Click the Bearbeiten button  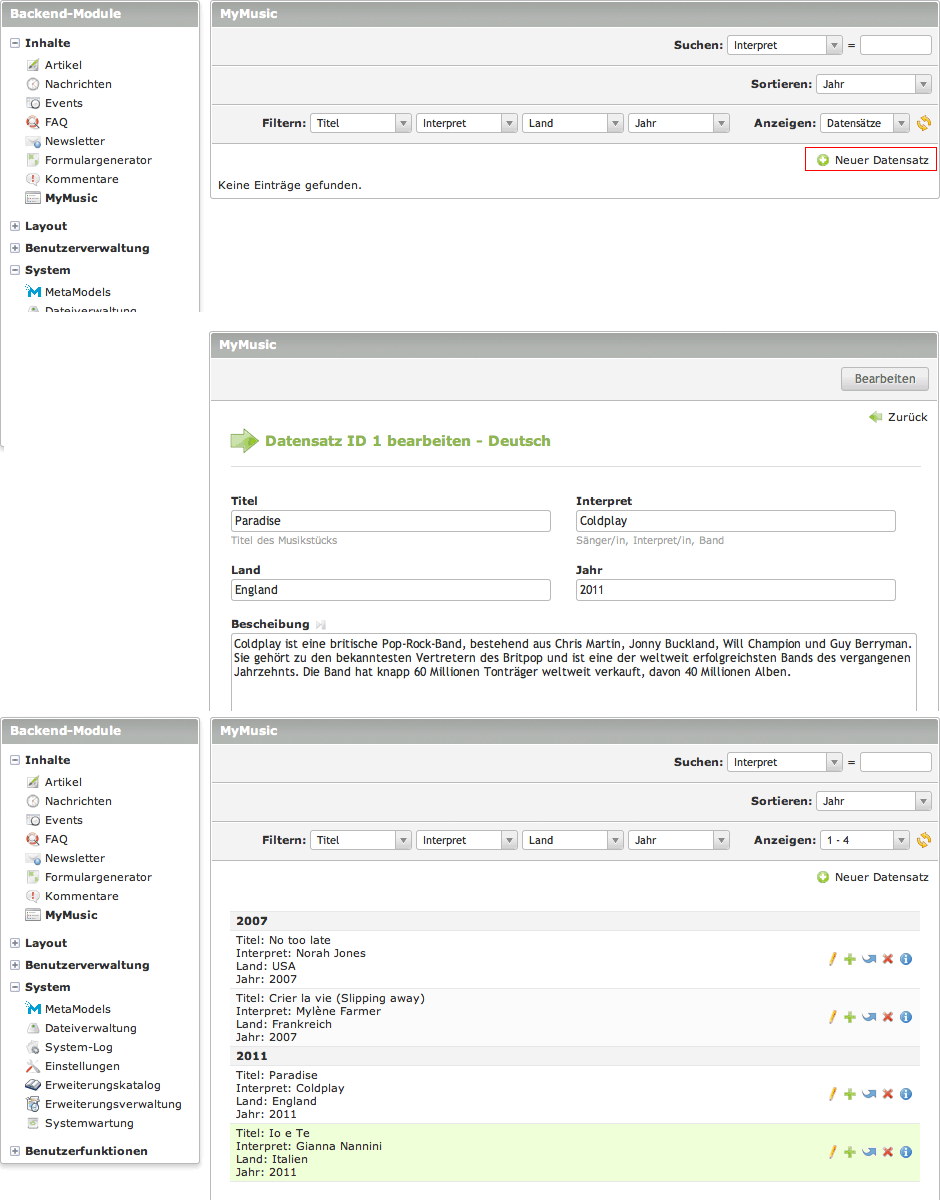[884, 379]
